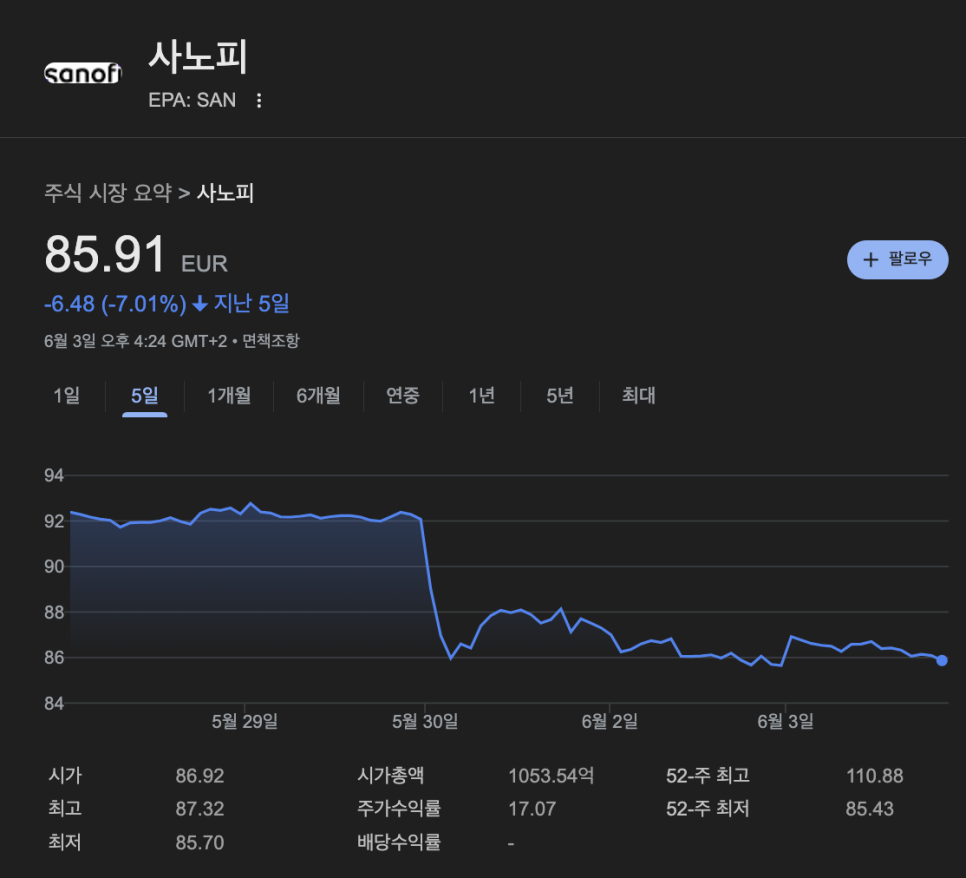
Task: Select the 최대 tab
Action: 639,396
